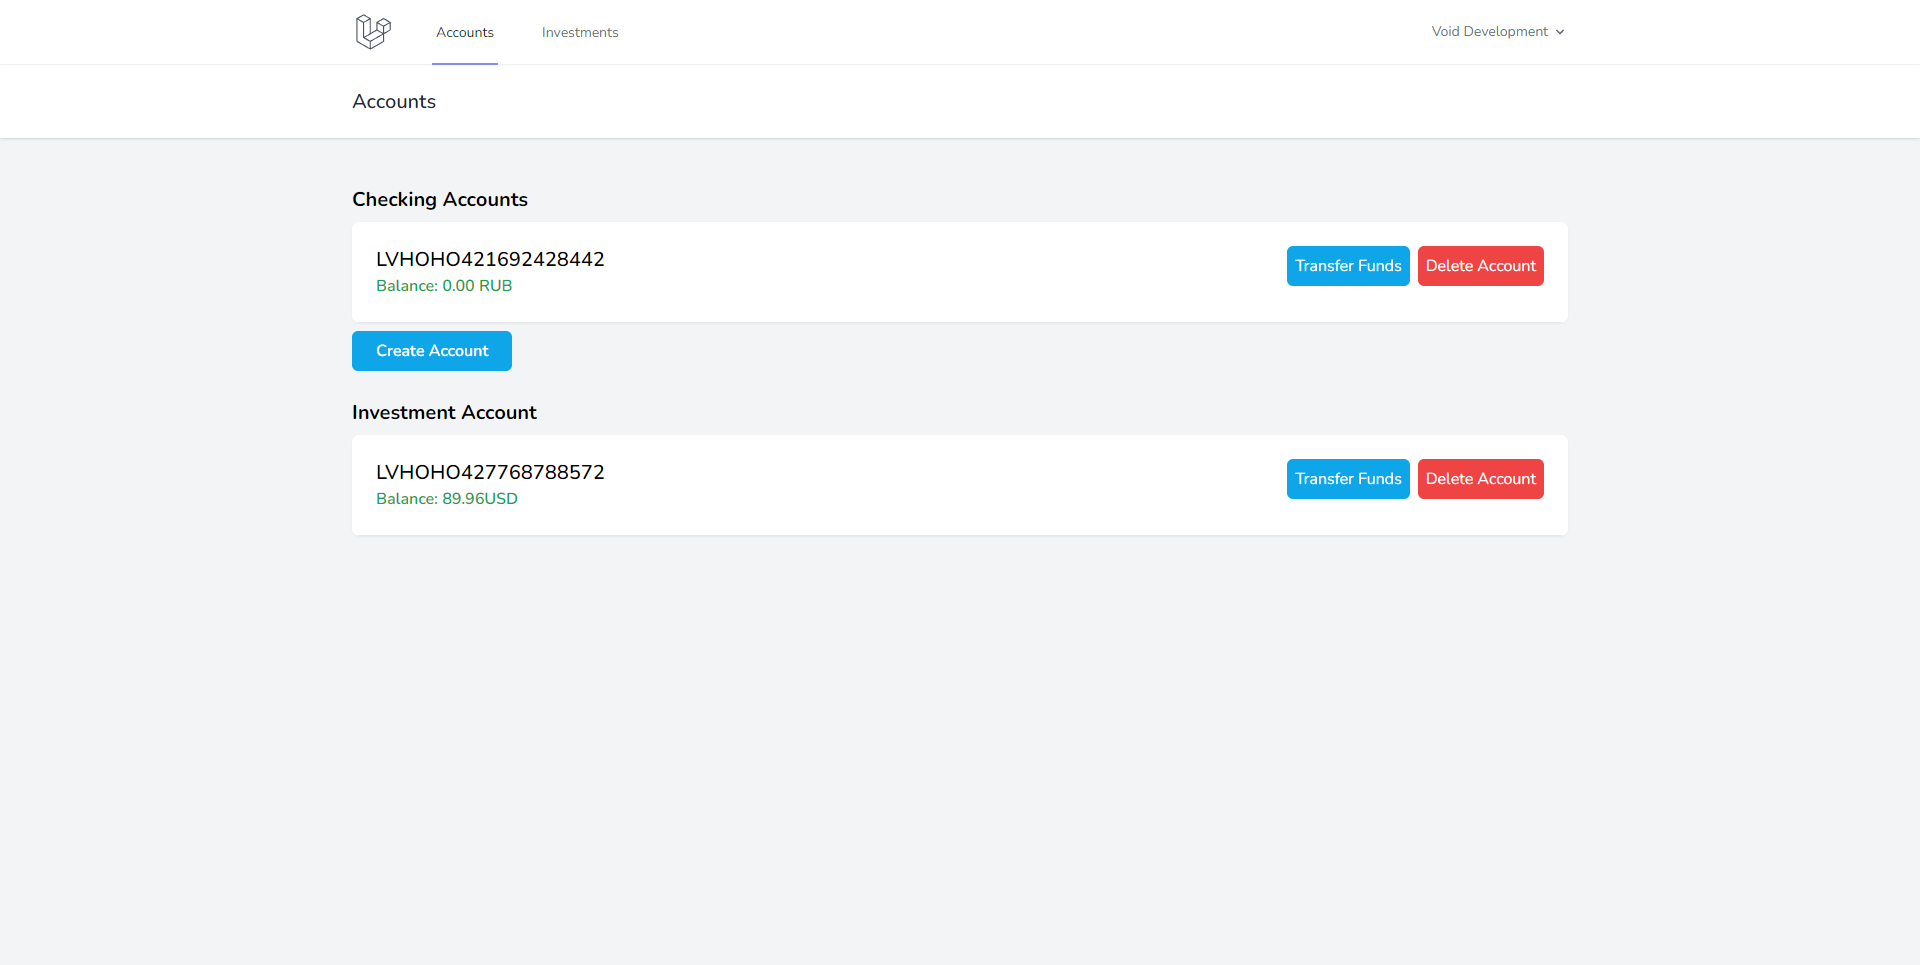Open the Accounts navigation tab

465,32
